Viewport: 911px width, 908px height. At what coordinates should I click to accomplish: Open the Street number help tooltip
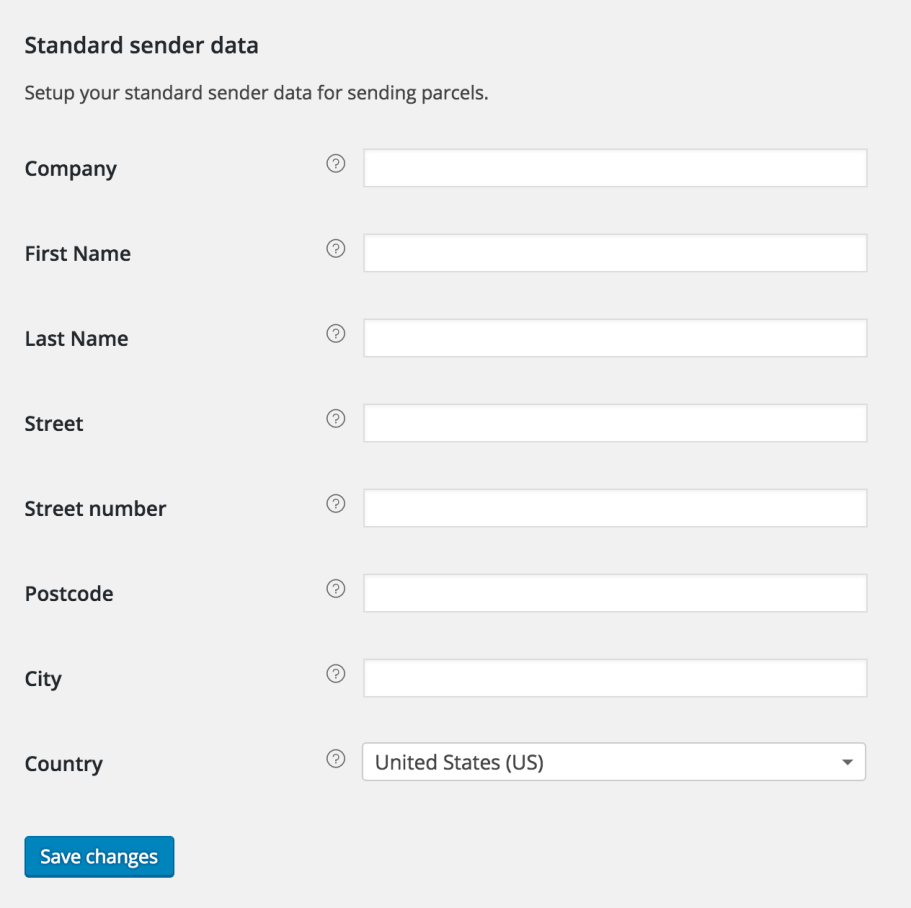point(335,504)
